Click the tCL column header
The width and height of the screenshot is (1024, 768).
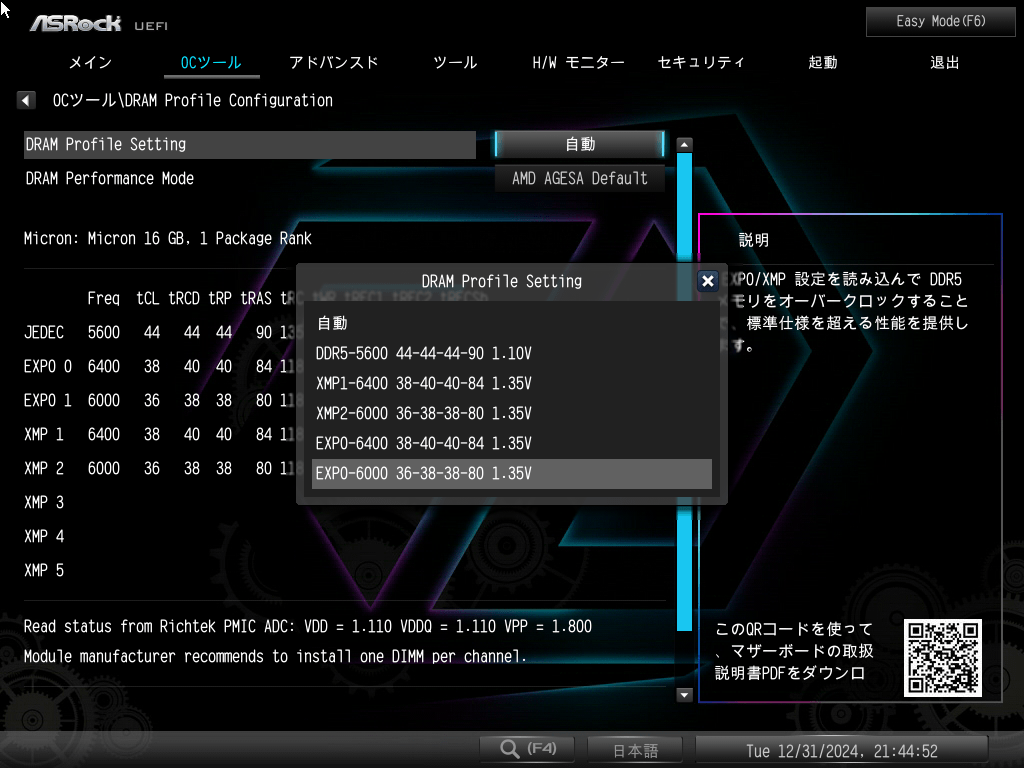coord(148,298)
